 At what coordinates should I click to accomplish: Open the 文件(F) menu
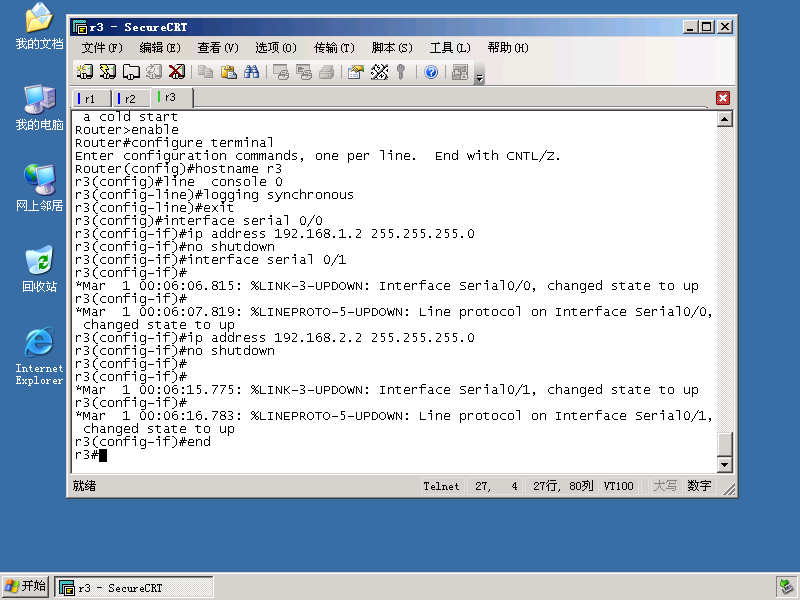pyautogui.click(x=102, y=48)
